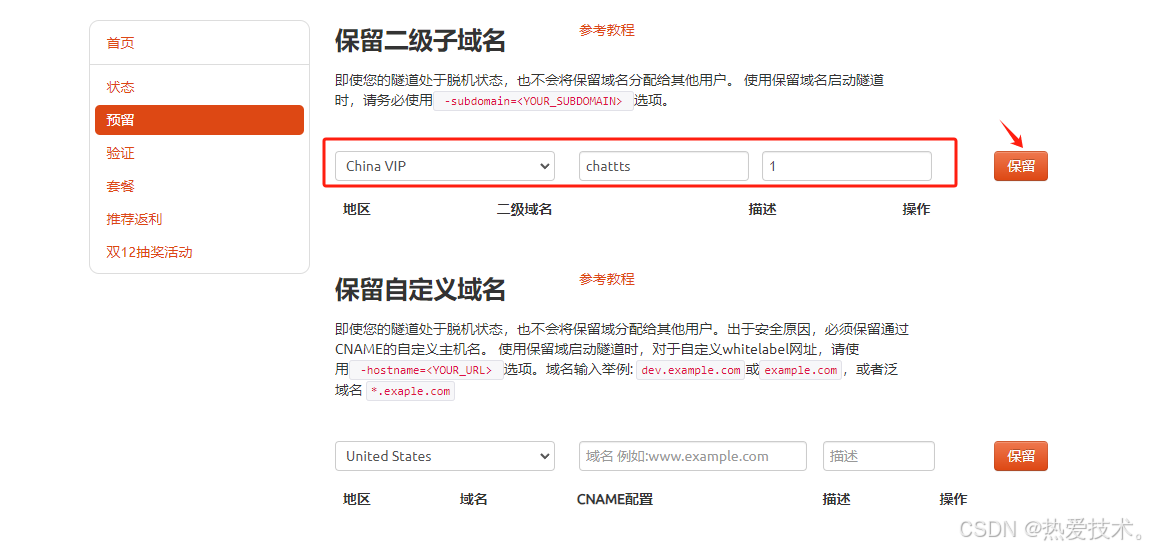Screen dimensions: 1160x549
Task: Click the dev.example.com code example
Action: pos(690,370)
